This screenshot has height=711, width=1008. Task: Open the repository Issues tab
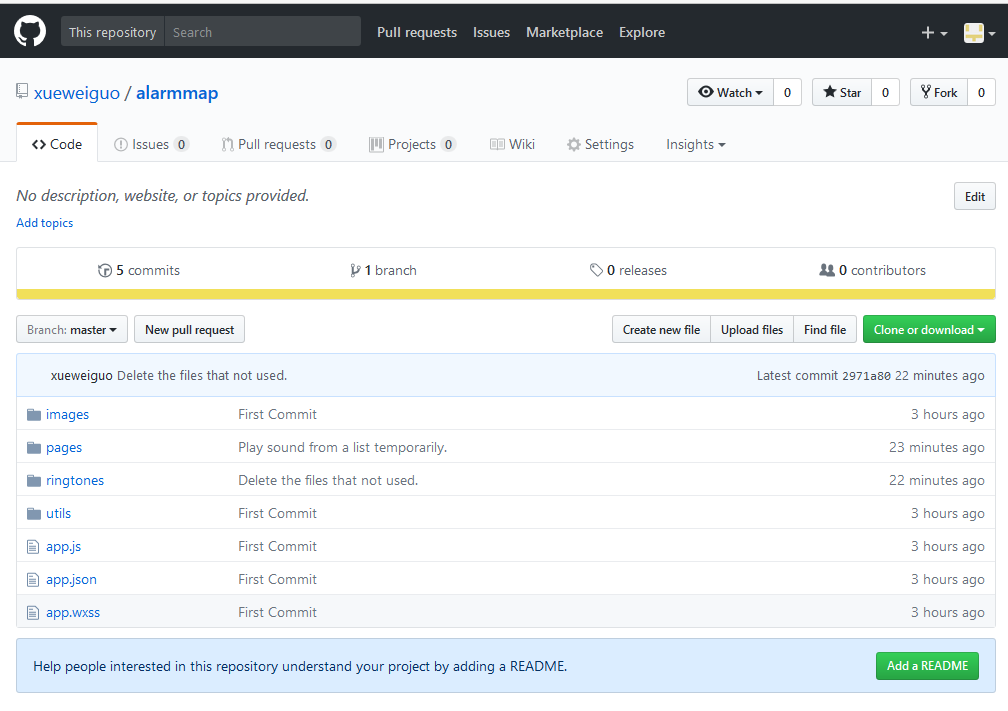pyautogui.click(x=151, y=144)
